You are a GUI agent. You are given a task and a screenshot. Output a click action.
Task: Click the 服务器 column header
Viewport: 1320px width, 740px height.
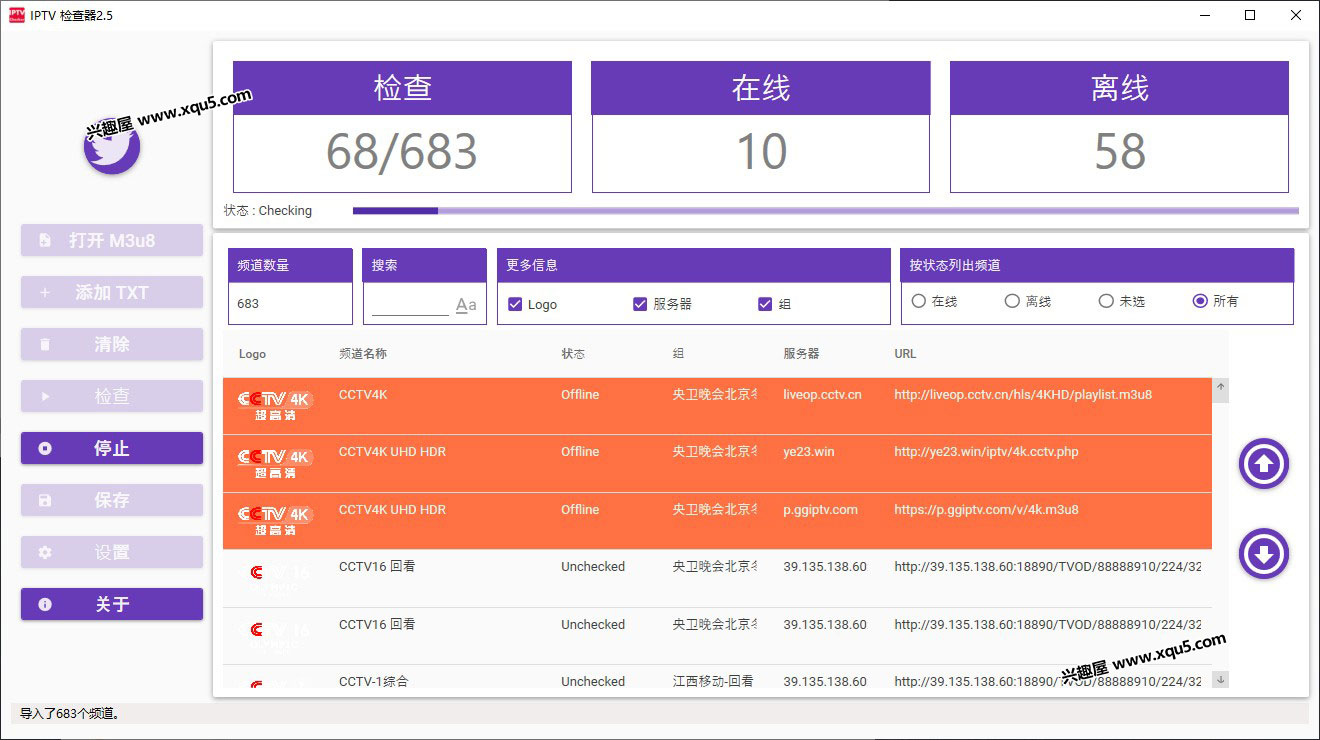pos(801,354)
